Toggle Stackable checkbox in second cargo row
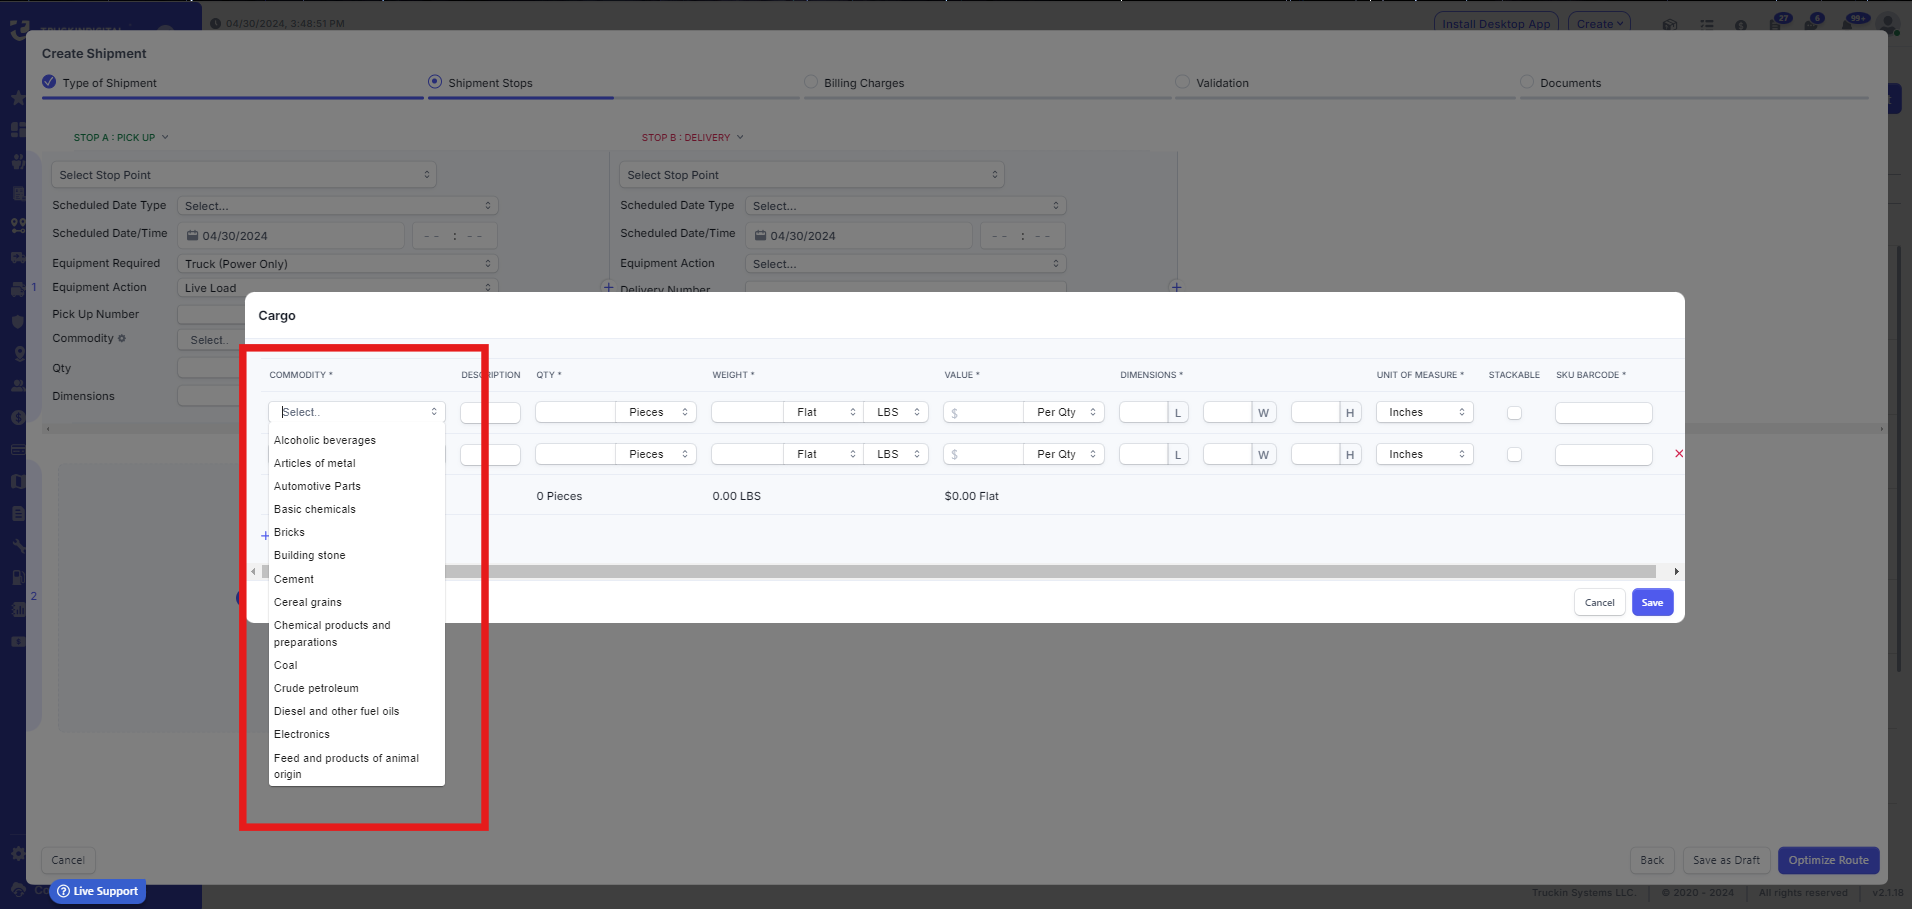 [1514, 455]
